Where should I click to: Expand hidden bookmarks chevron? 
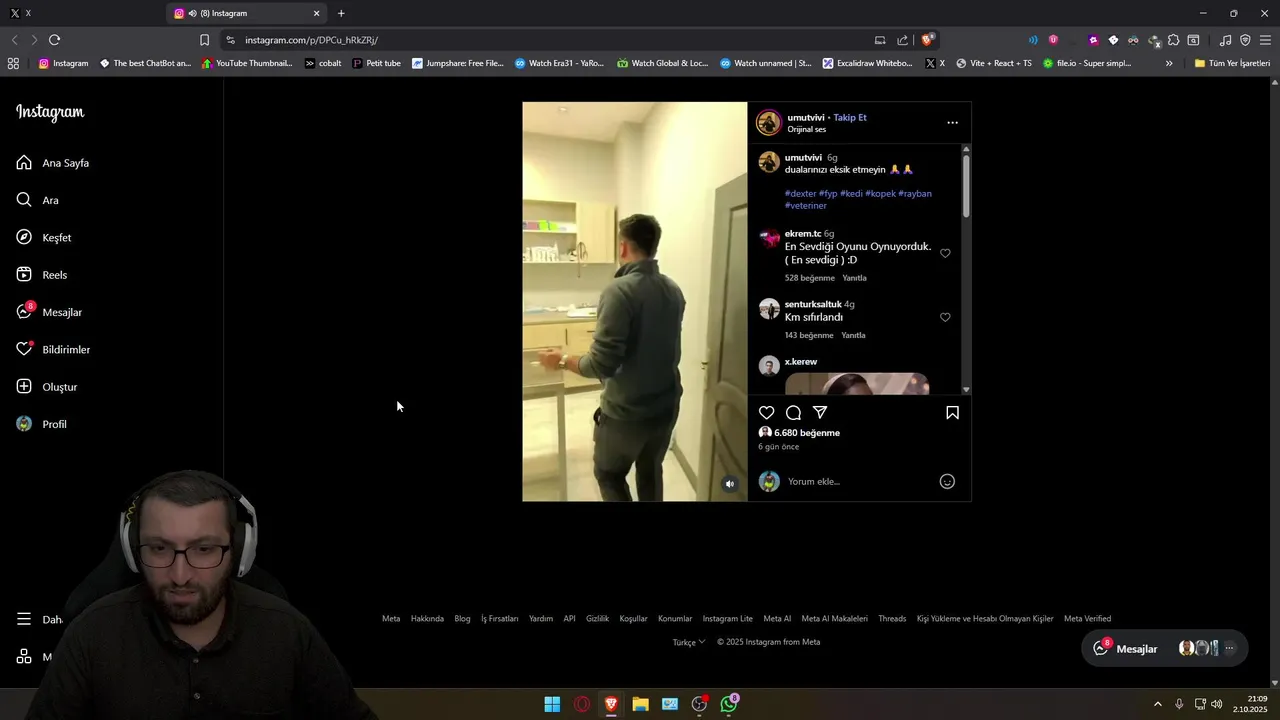pyautogui.click(x=1169, y=63)
